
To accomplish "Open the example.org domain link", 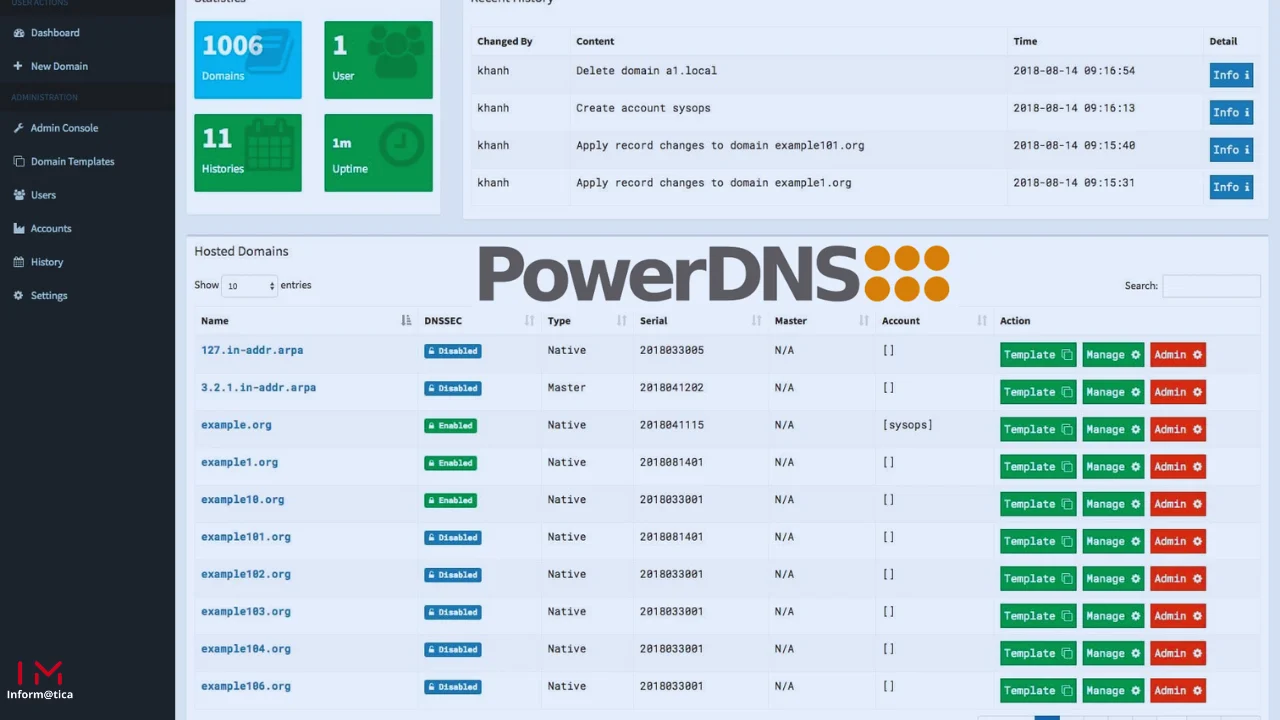I will (x=236, y=425).
